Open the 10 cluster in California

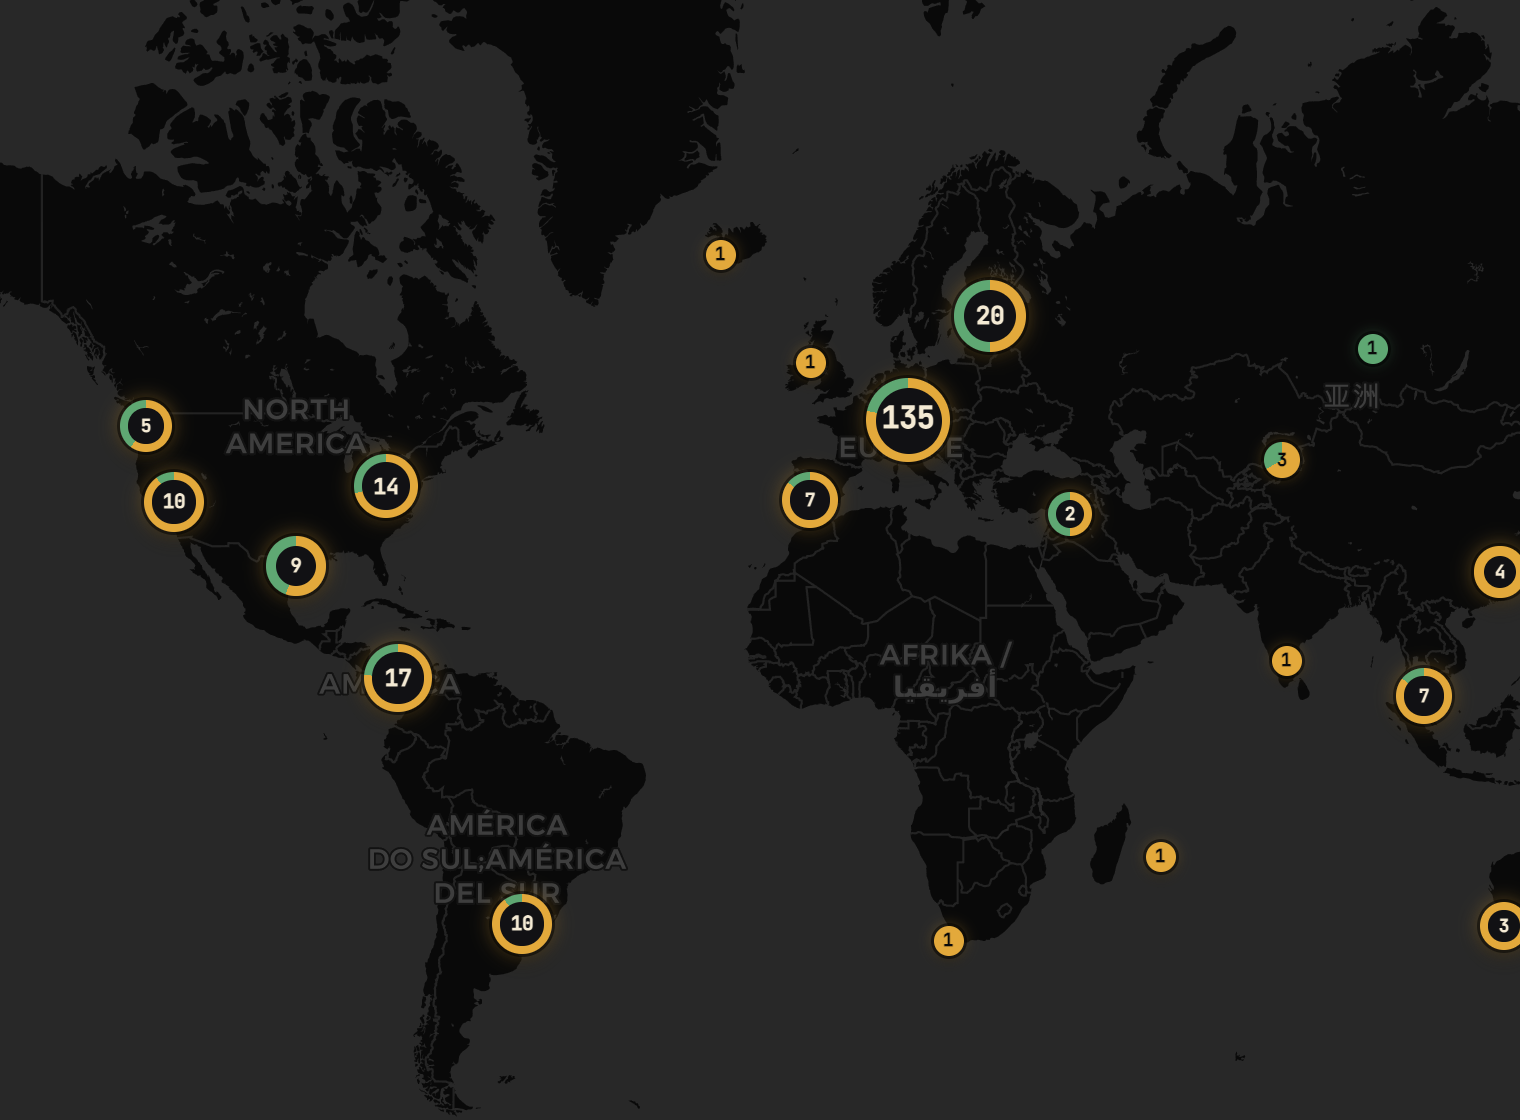point(174,502)
